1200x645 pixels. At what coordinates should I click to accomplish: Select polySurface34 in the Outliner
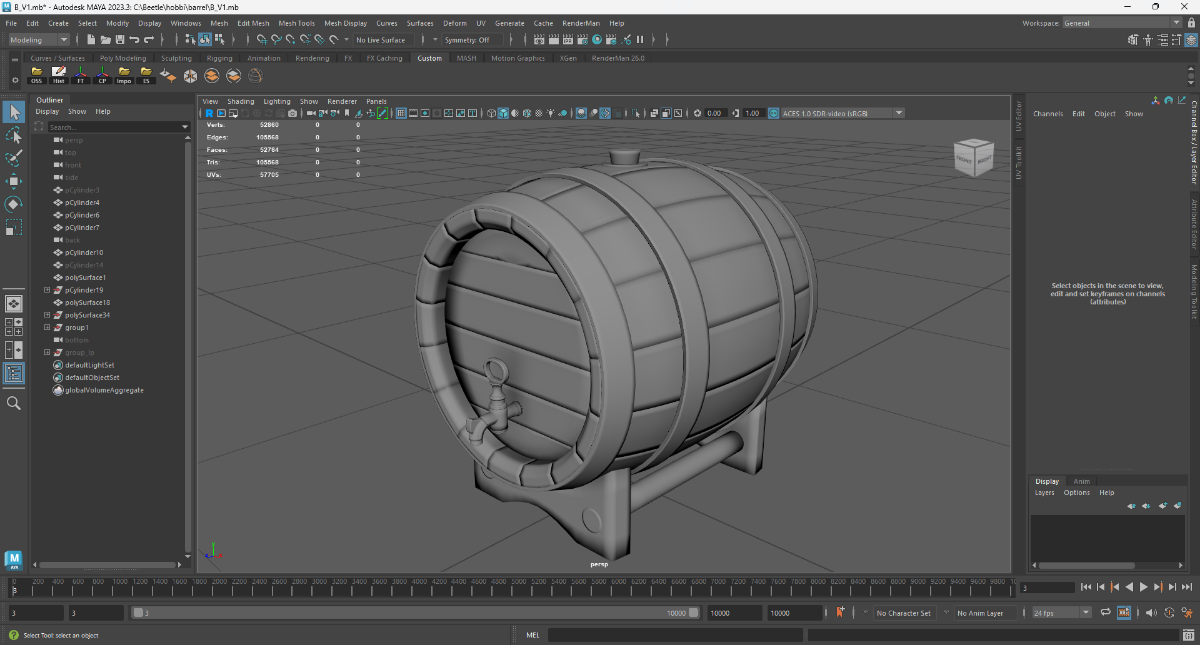88,315
